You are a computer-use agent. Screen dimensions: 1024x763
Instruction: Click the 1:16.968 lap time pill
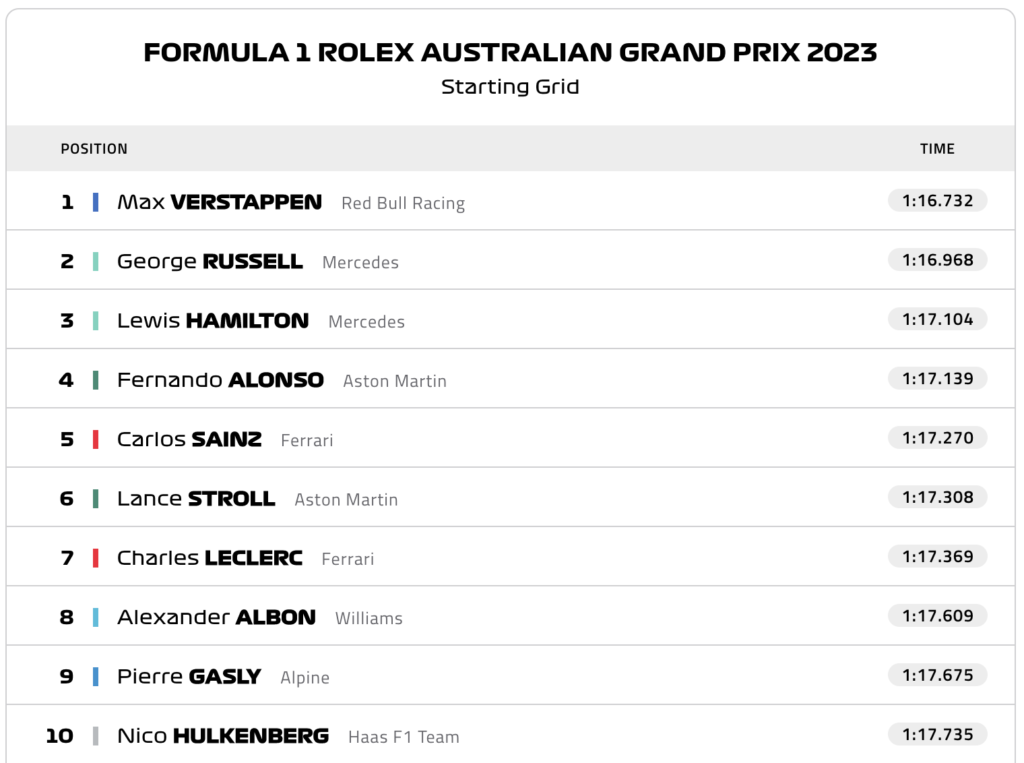pyautogui.click(x=937, y=260)
